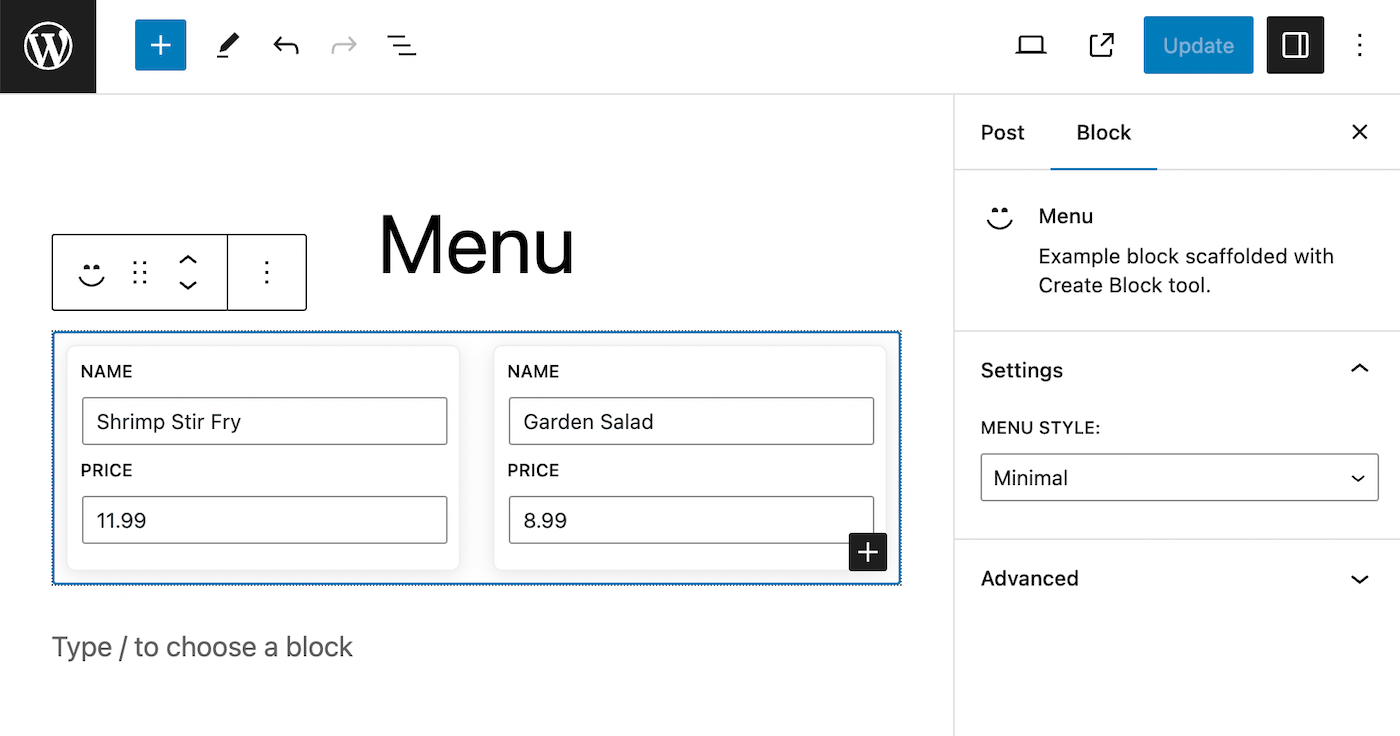Click the block drag handle icon

coord(140,273)
